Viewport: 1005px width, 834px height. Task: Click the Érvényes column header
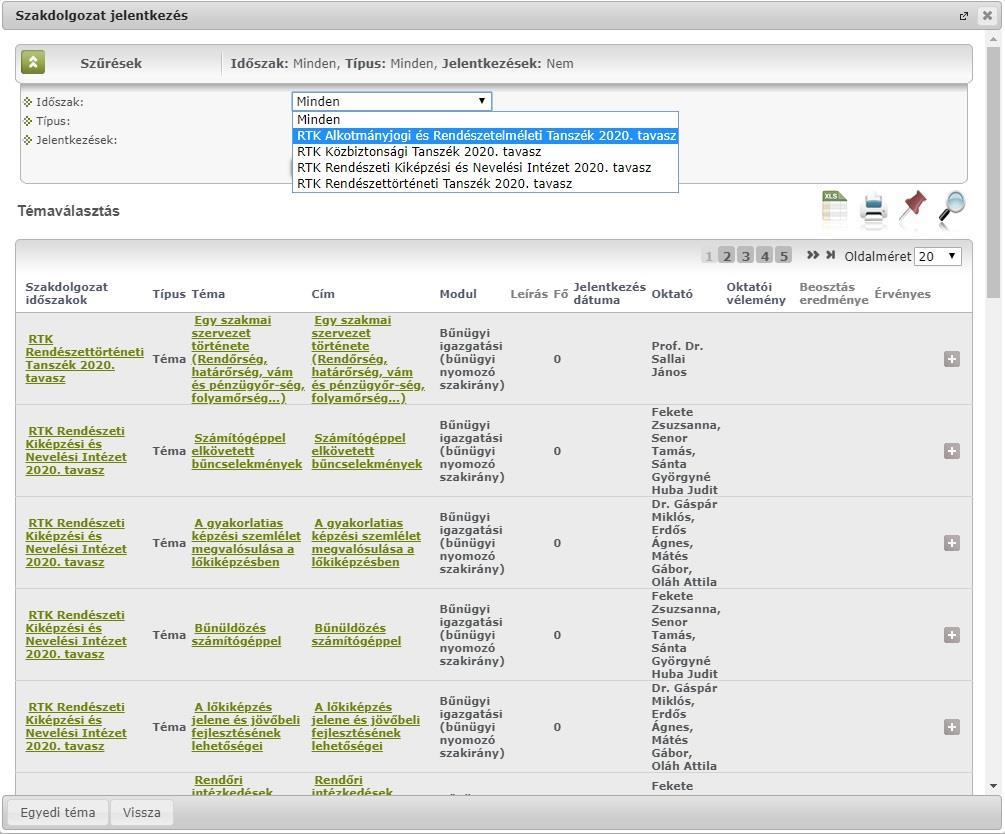point(902,294)
